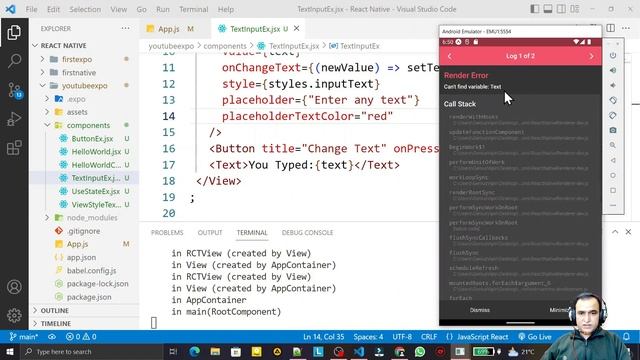Expand the assets folder
Screen dimensions: 640x360
point(47,112)
